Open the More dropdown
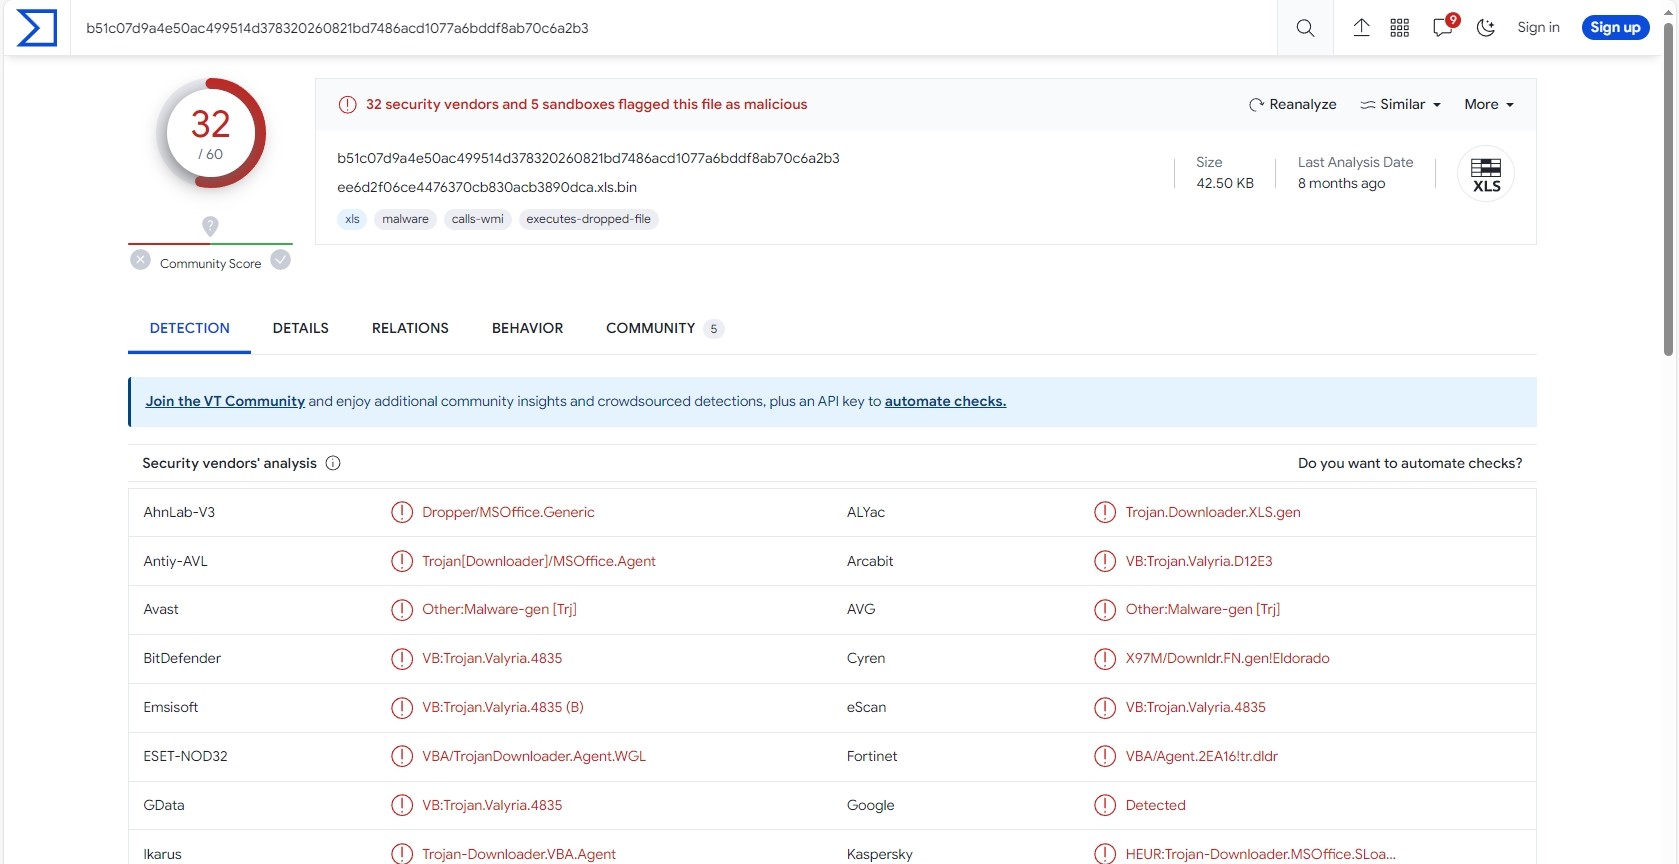1679x864 pixels. point(1489,104)
